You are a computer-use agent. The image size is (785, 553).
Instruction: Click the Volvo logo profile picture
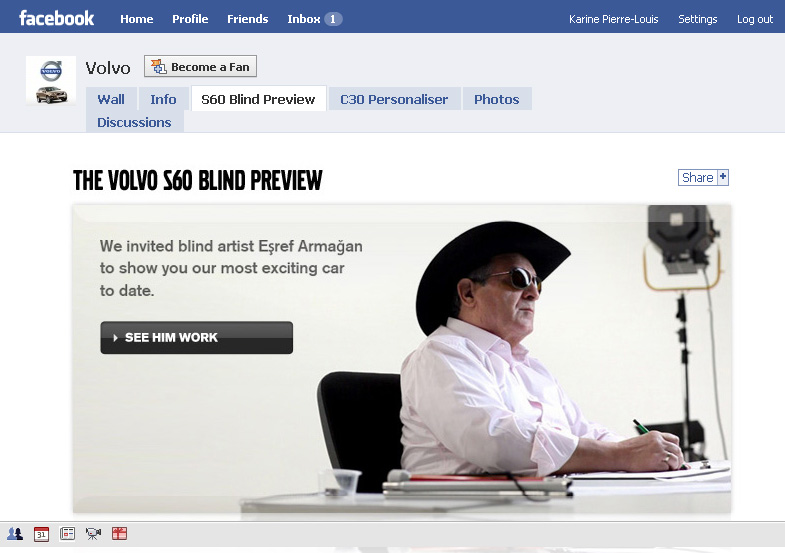(x=51, y=81)
